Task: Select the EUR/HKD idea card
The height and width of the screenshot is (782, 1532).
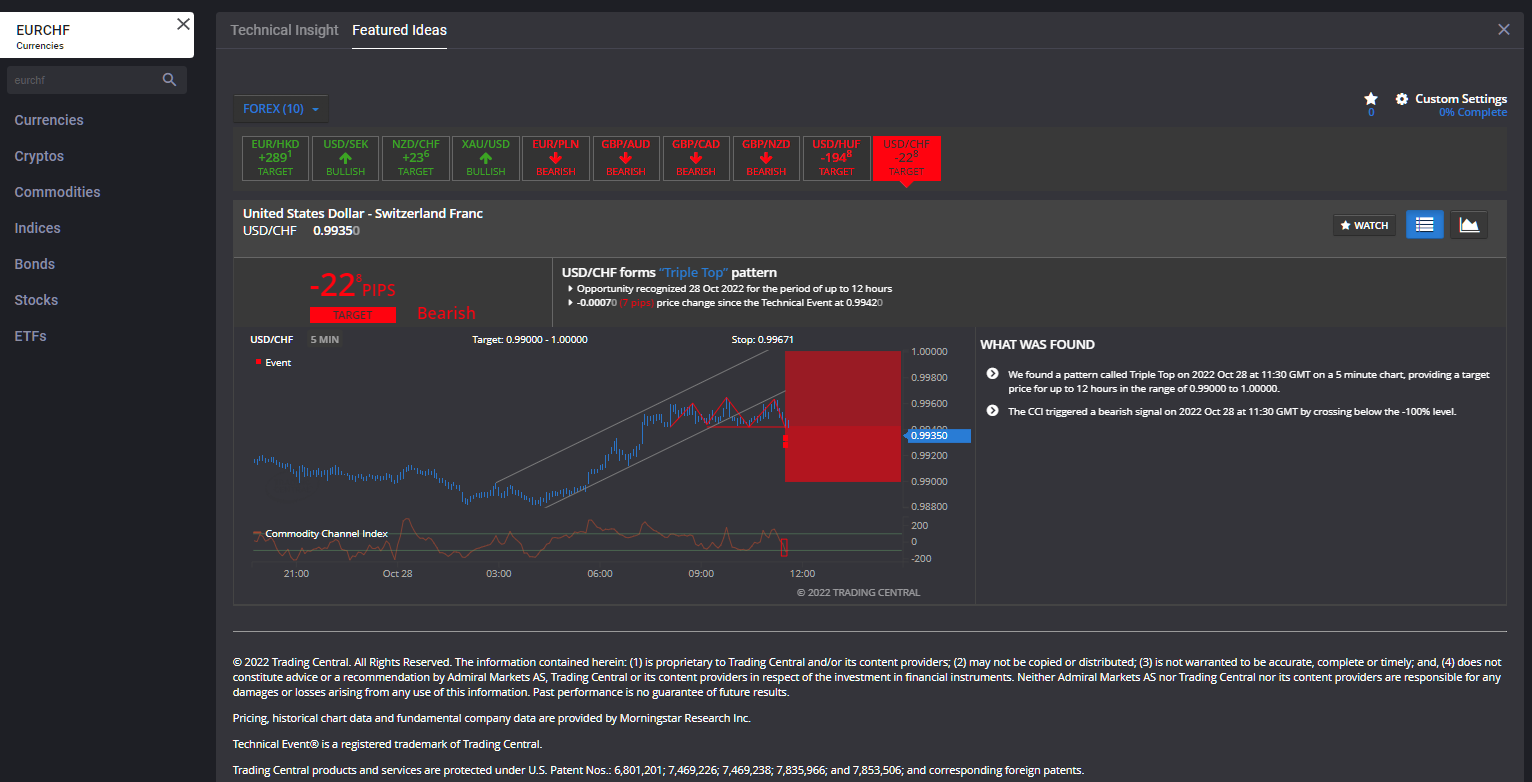Action: click(x=275, y=157)
